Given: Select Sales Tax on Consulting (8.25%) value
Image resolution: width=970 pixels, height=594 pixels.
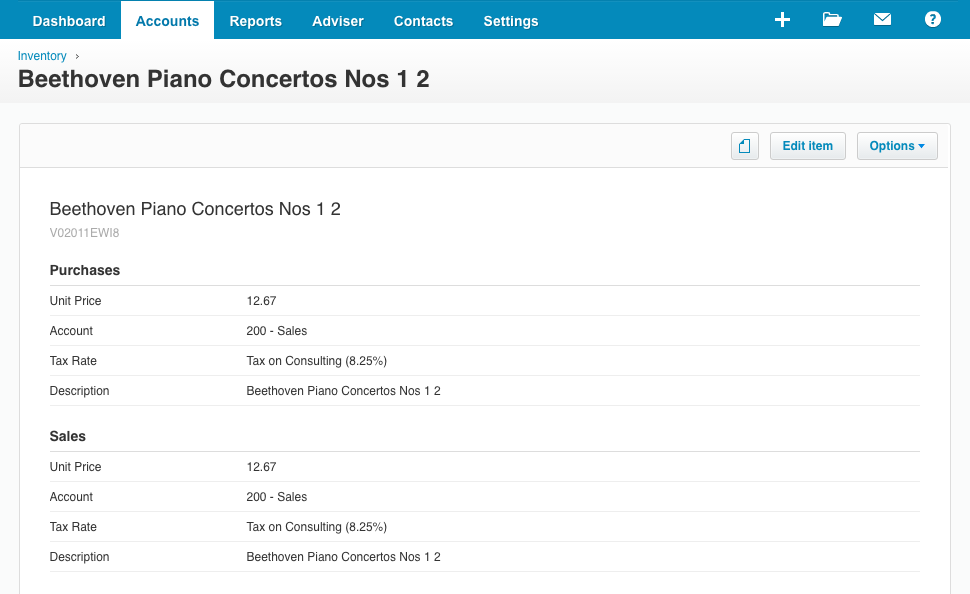Looking at the screenshot, I should [x=317, y=527].
